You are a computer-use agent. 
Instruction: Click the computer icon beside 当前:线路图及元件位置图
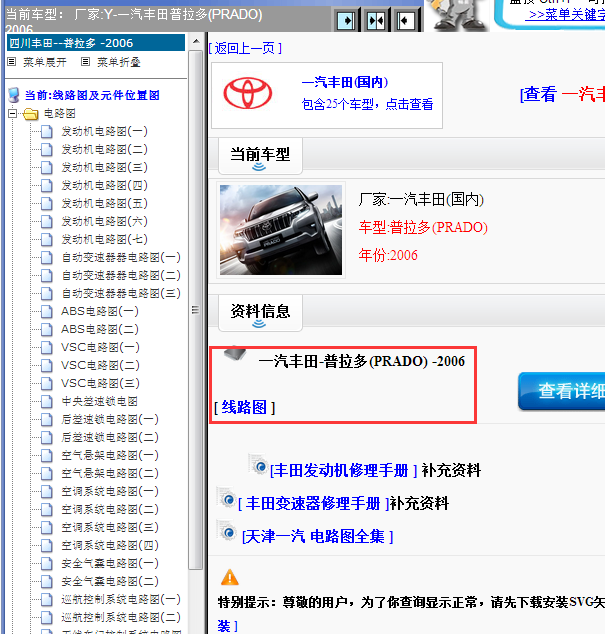tap(14, 95)
